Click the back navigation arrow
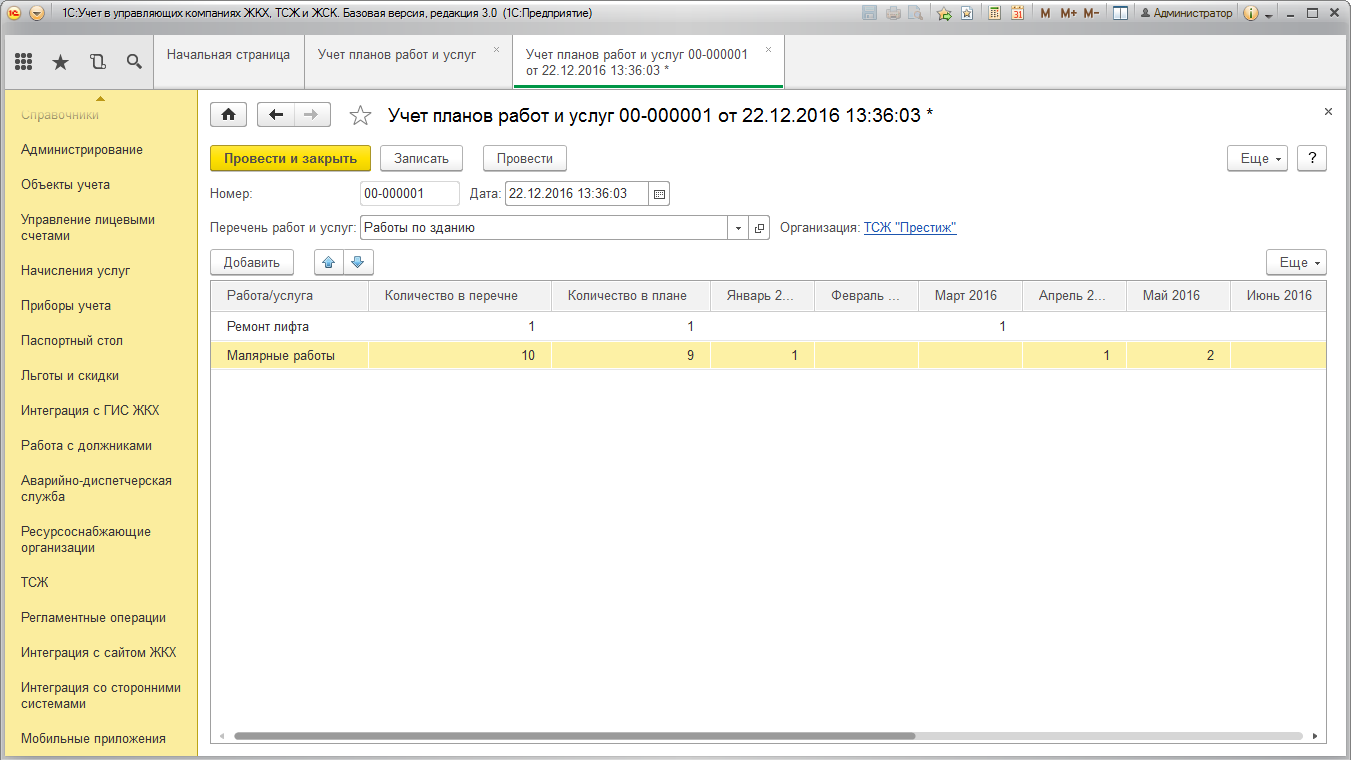 (x=276, y=115)
